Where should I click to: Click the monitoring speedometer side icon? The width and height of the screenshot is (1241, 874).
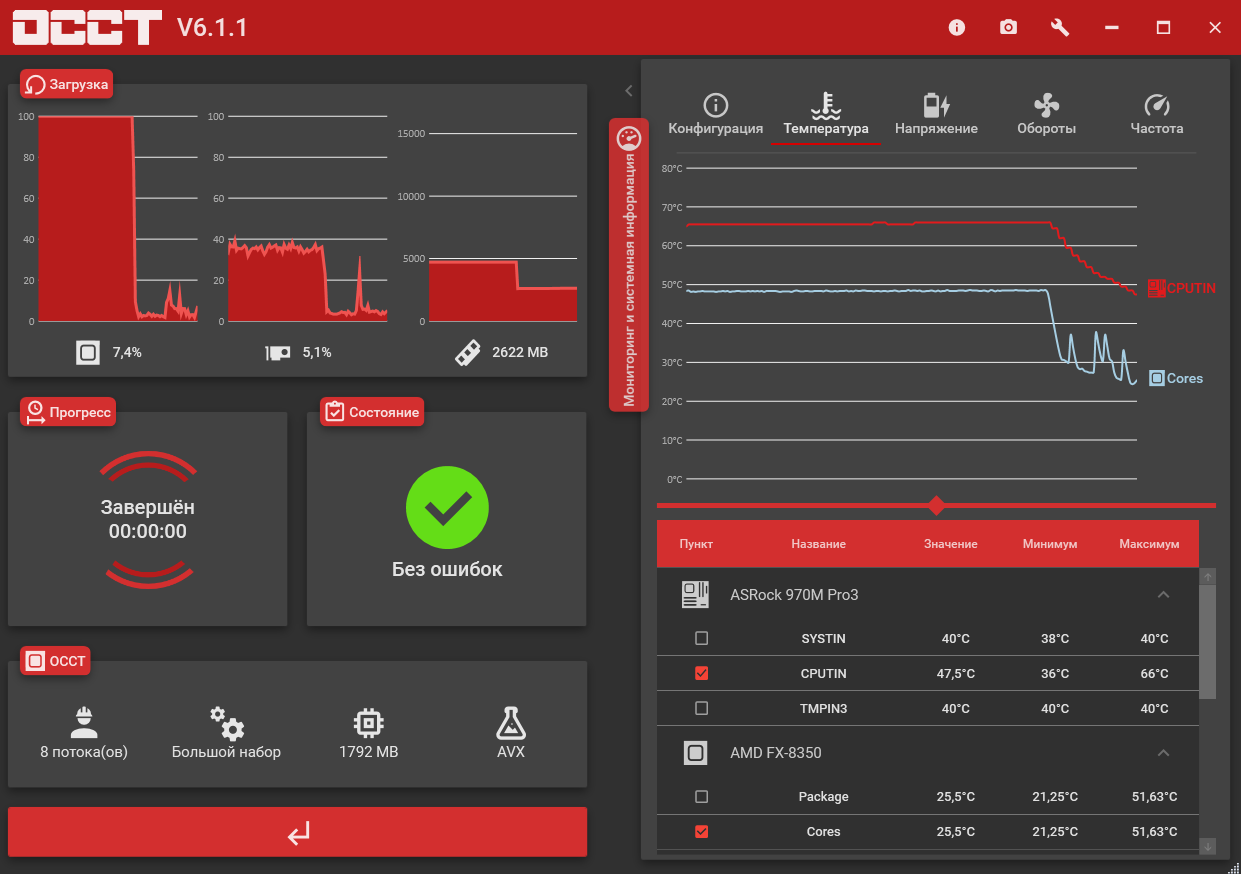pyautogui.click(x=629, y=137)
